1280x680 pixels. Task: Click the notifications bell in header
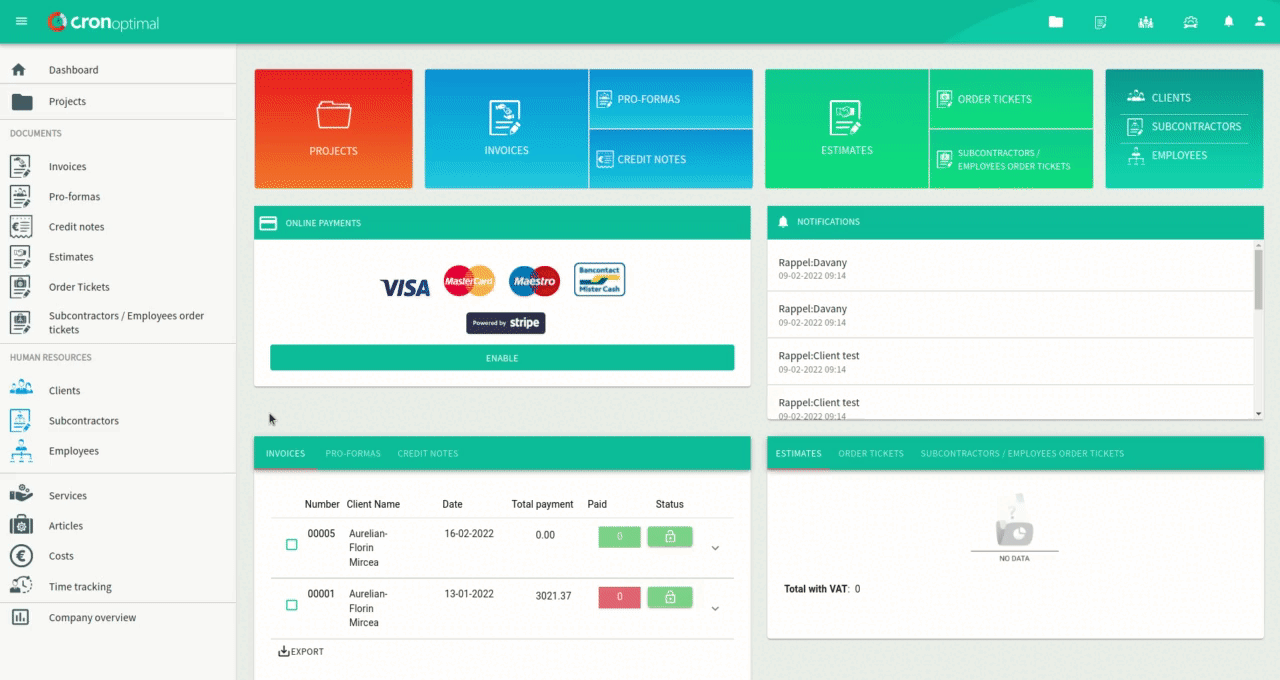tap(1229, 22)
